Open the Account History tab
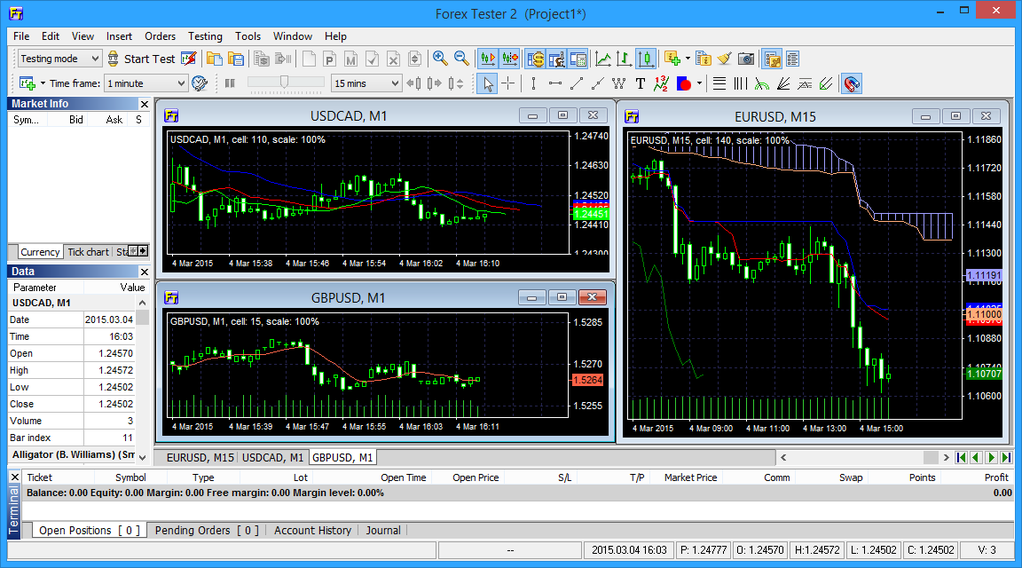Viewport: 1022px width, 568px height. pos(312,530)
